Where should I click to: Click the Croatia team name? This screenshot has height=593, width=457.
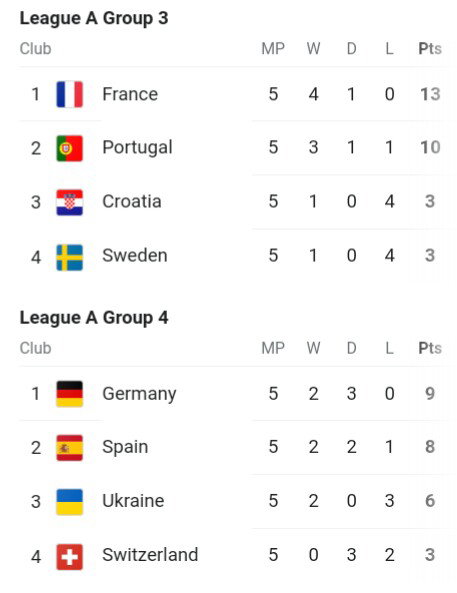pos(132,201)
